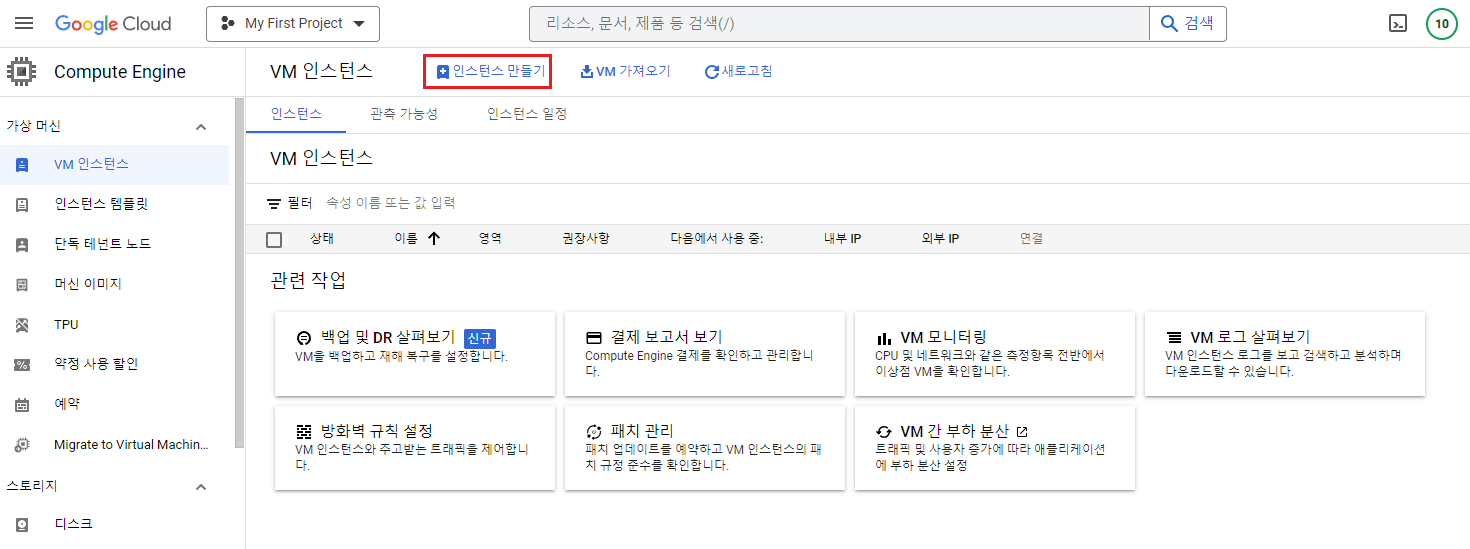1470x549 pixels.
Task: Click the Compute Engine chip icon
Action: pos(21,72)
